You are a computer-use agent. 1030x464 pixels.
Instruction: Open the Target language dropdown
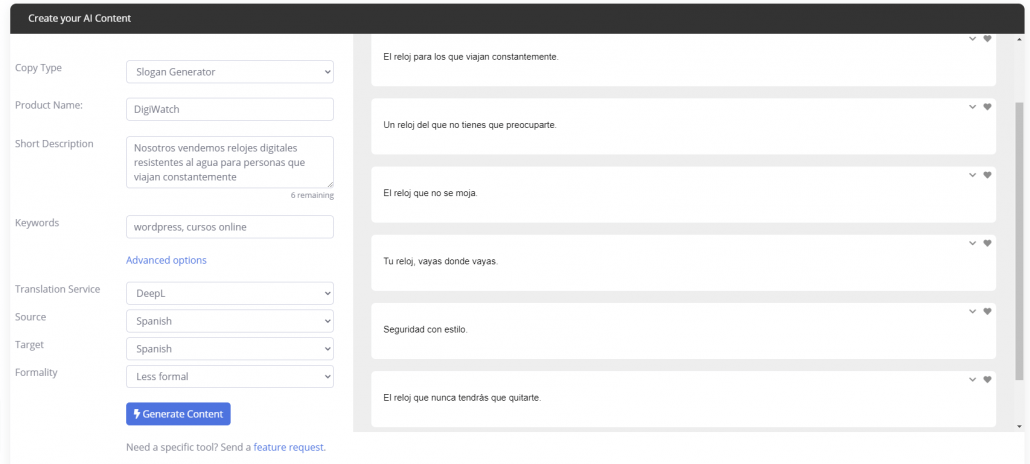(230, 349)
